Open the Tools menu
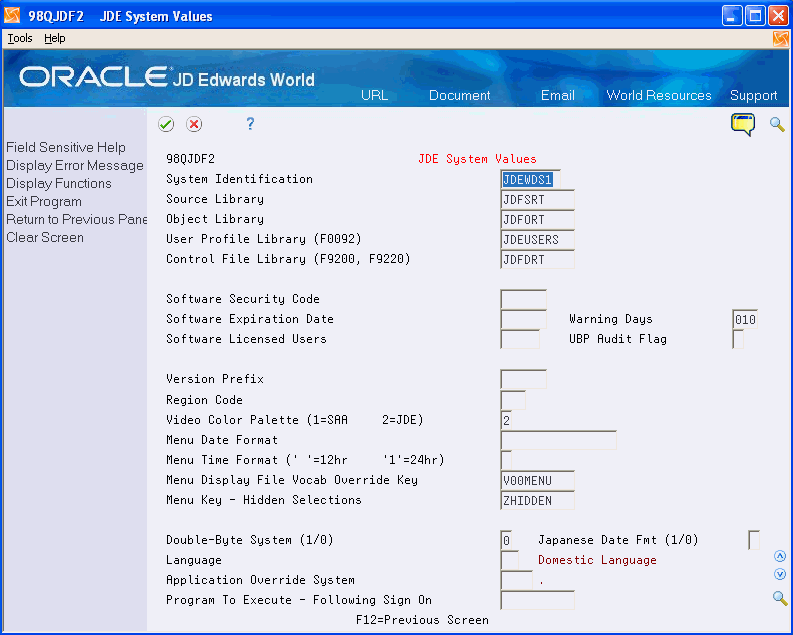This screenshot has width=793, height=635. [20, 38]
